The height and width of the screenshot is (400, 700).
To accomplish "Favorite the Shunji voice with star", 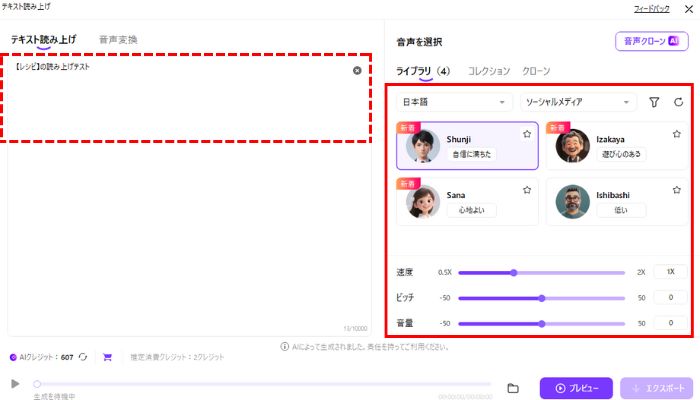I will tap(526, 133).
